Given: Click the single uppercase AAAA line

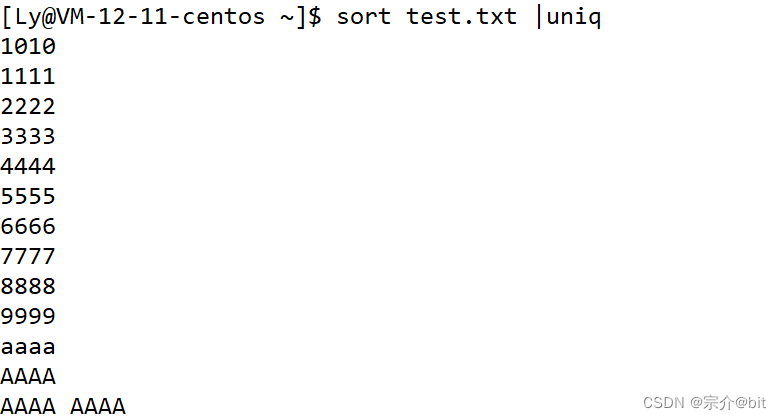Looking at the screenshot, I should (28, 376).
